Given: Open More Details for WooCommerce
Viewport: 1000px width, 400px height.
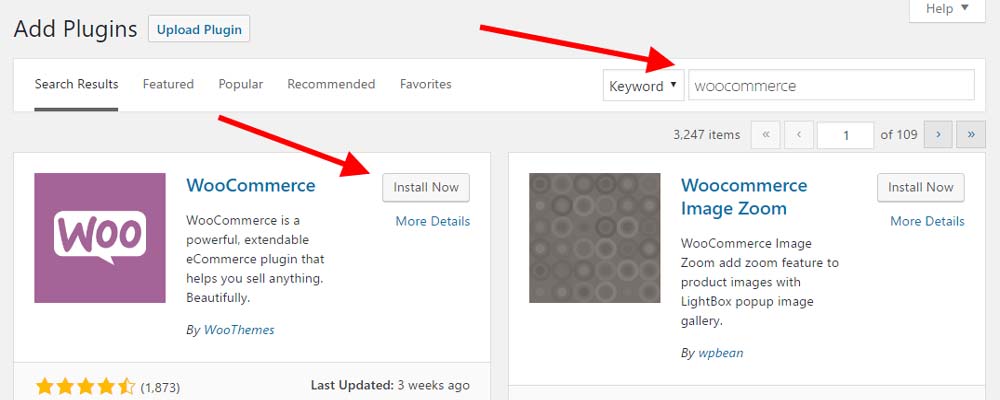Looking at the screenshot, I should [432, 221].
